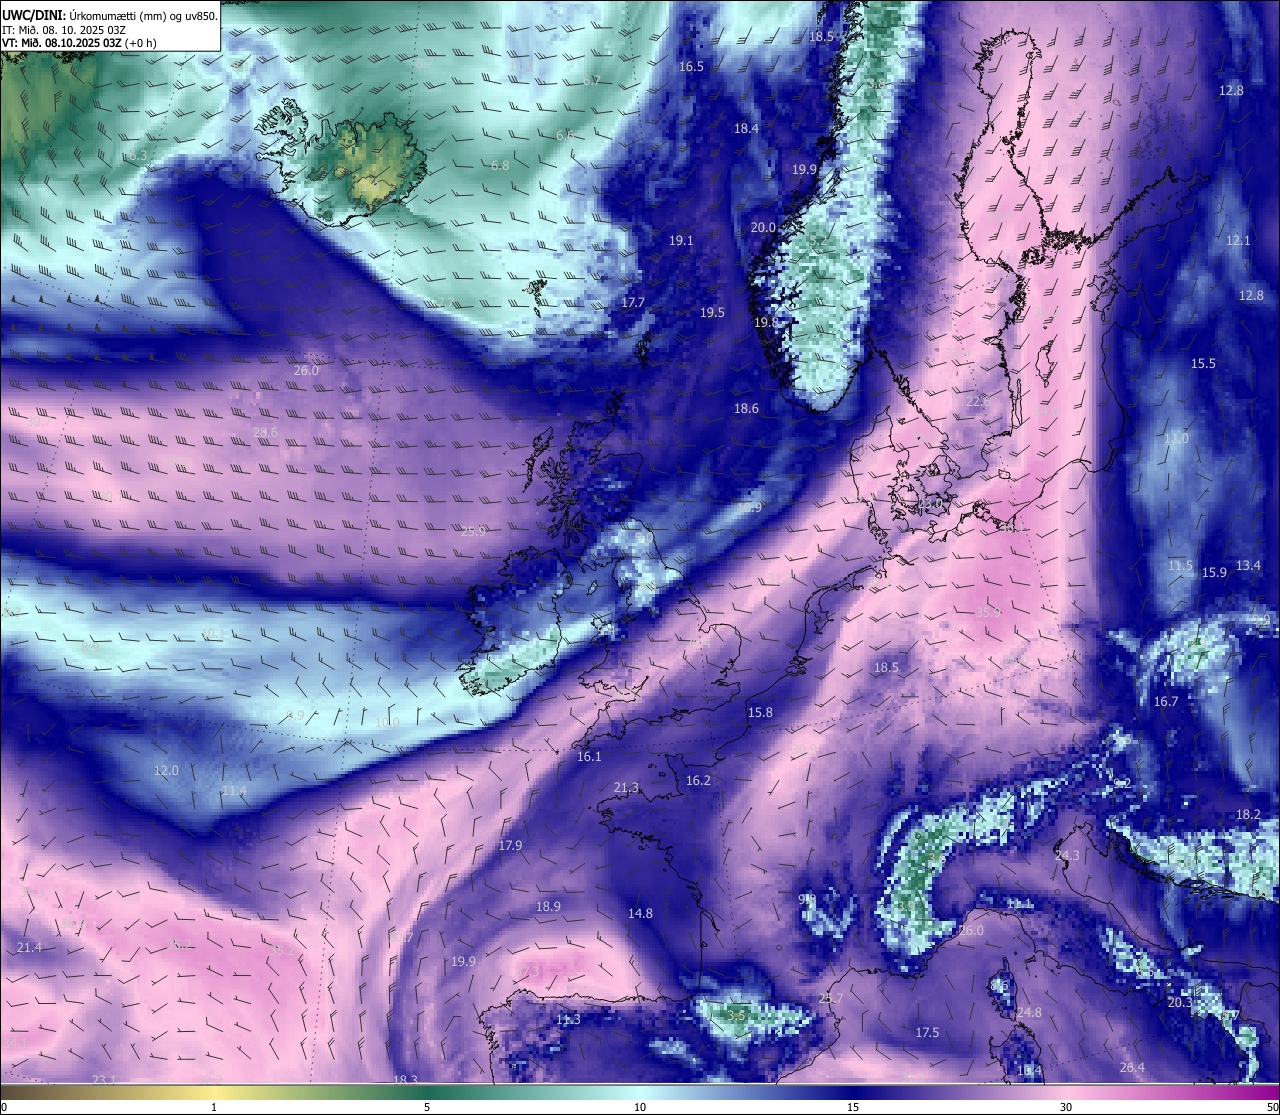Screen dimensions: 1280x1115
Task: Click the 16.1 value label
Action: coord(589,756)
